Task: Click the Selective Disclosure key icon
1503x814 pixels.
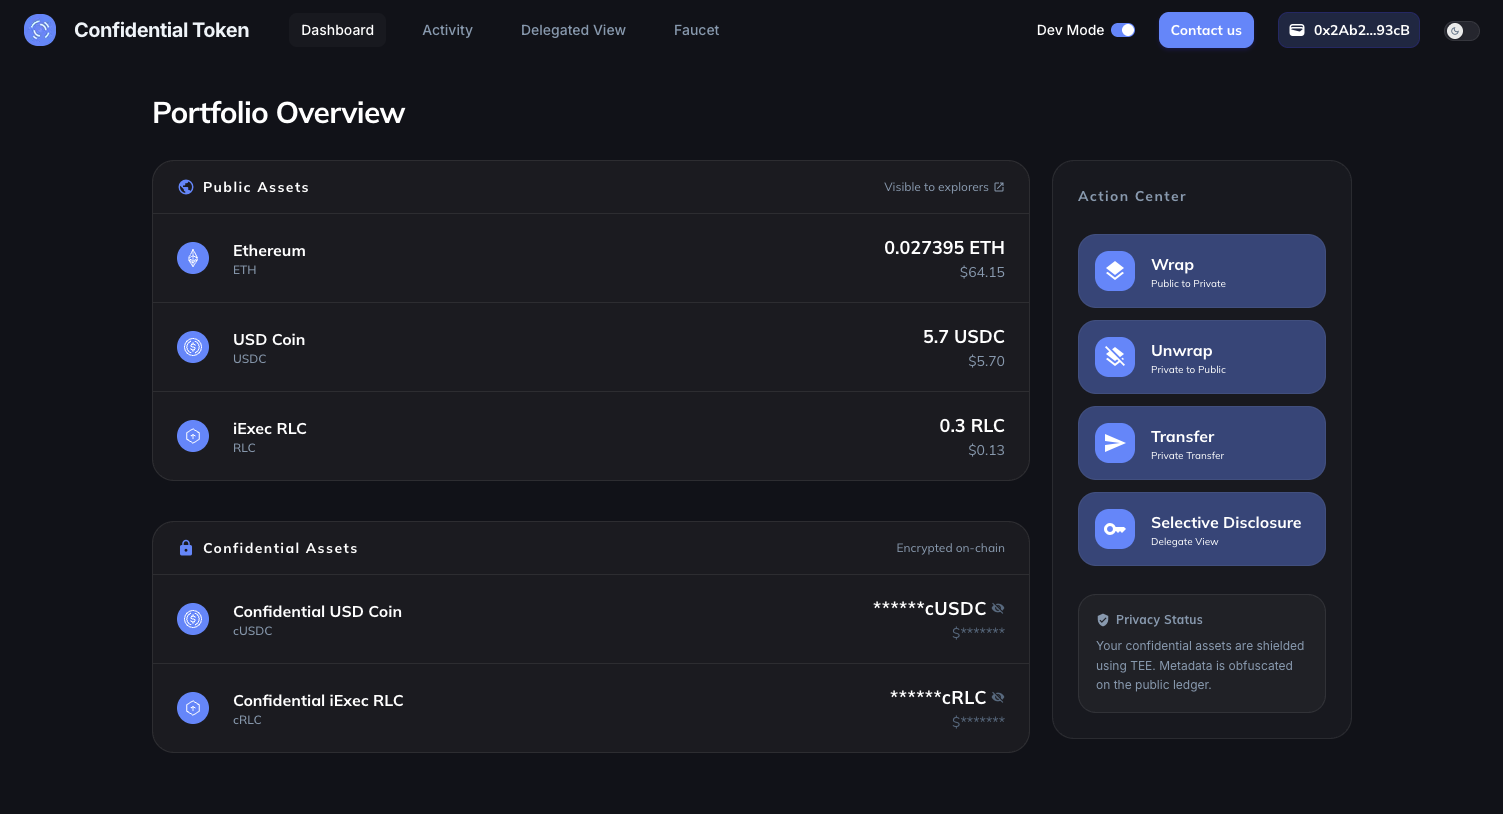Action: tap(1114, 528)
